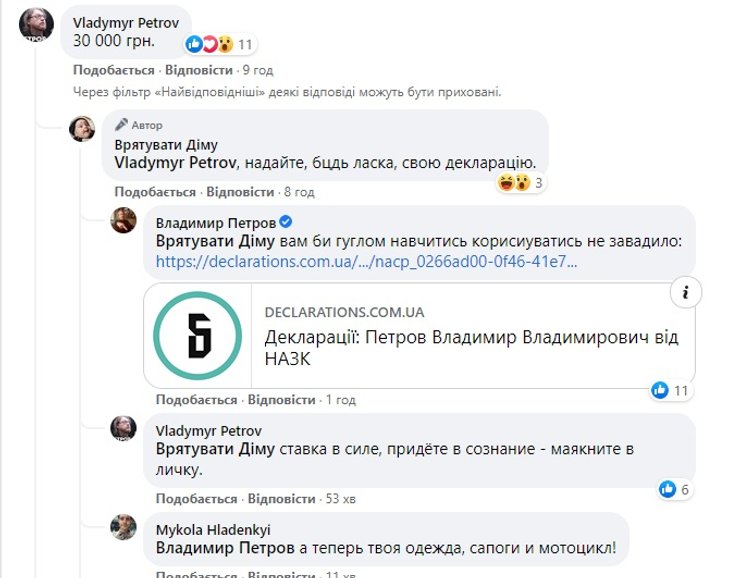
Task: Click like reaction icon showing 6
Action: (x=674, y=489)
